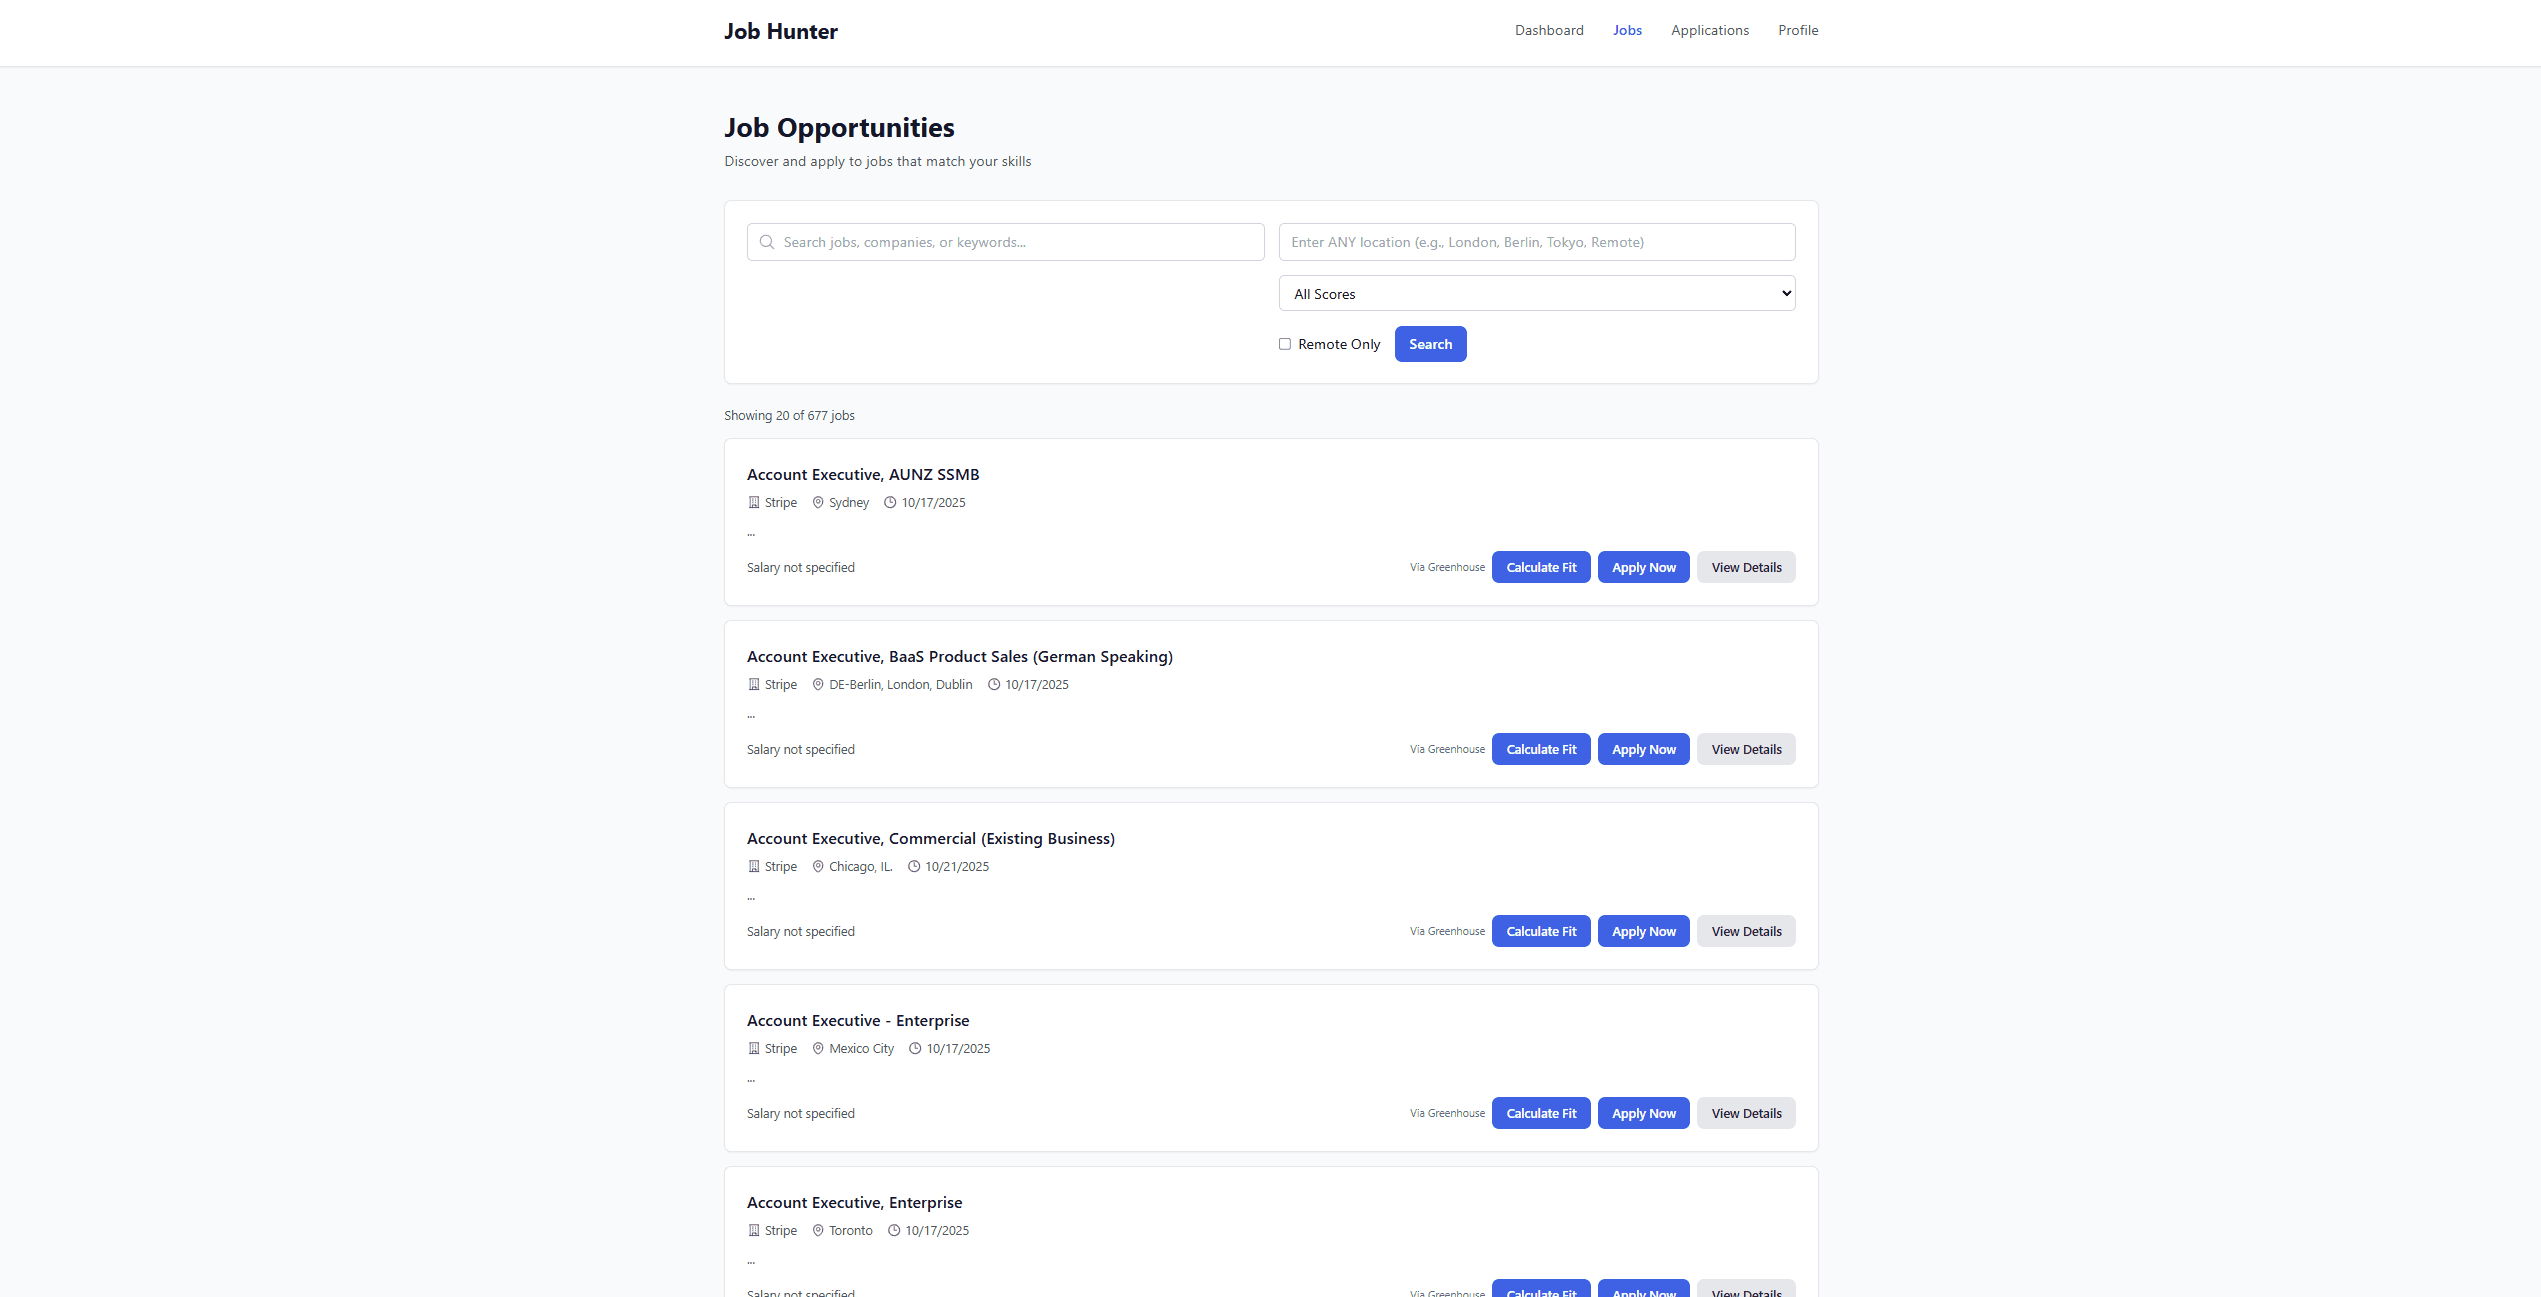Click clock icon beside 10/21/2025 date
Viewport: 2541px width, 1297px height.
pos(914,867)
